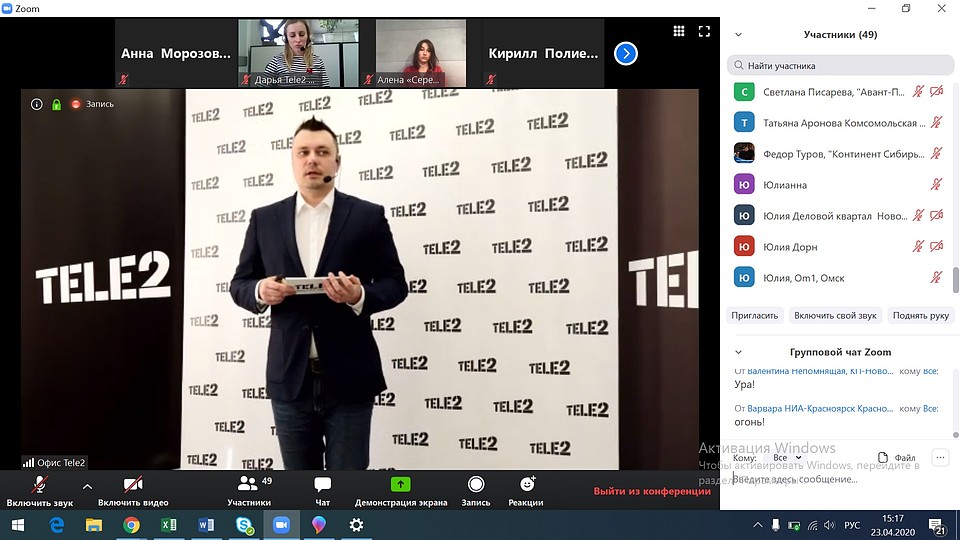Turn on video with the camera icon
This screenshot has width=960, height=540.
point(133,484)
